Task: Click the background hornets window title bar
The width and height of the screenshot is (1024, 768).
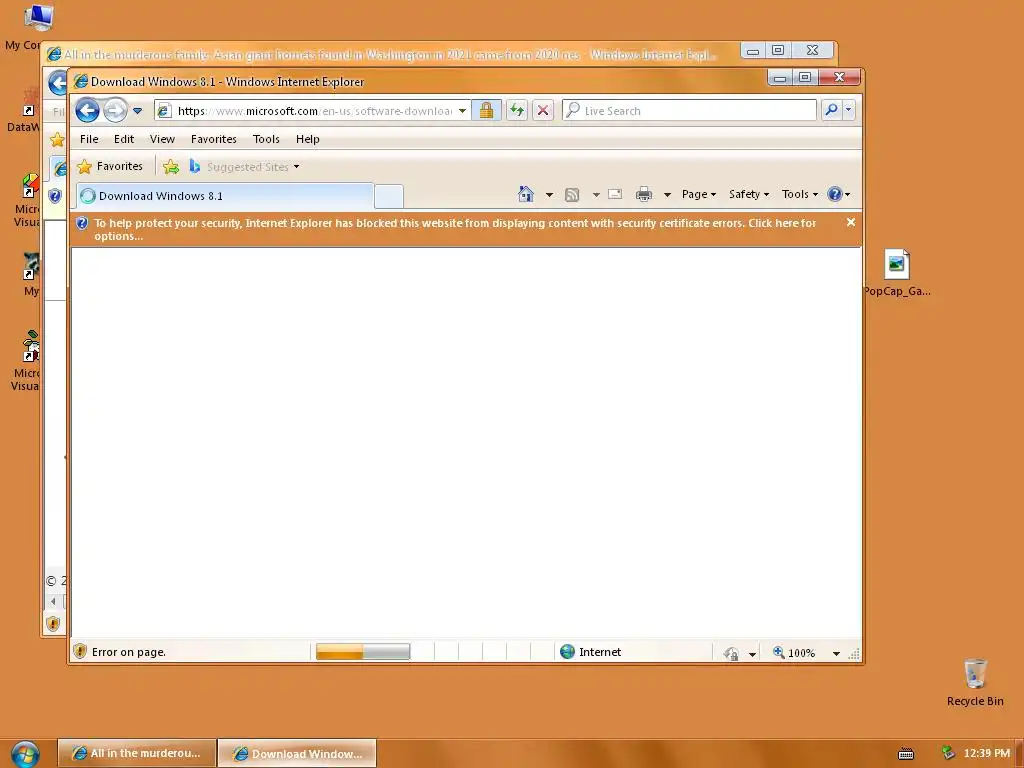Action: point(392,54)
